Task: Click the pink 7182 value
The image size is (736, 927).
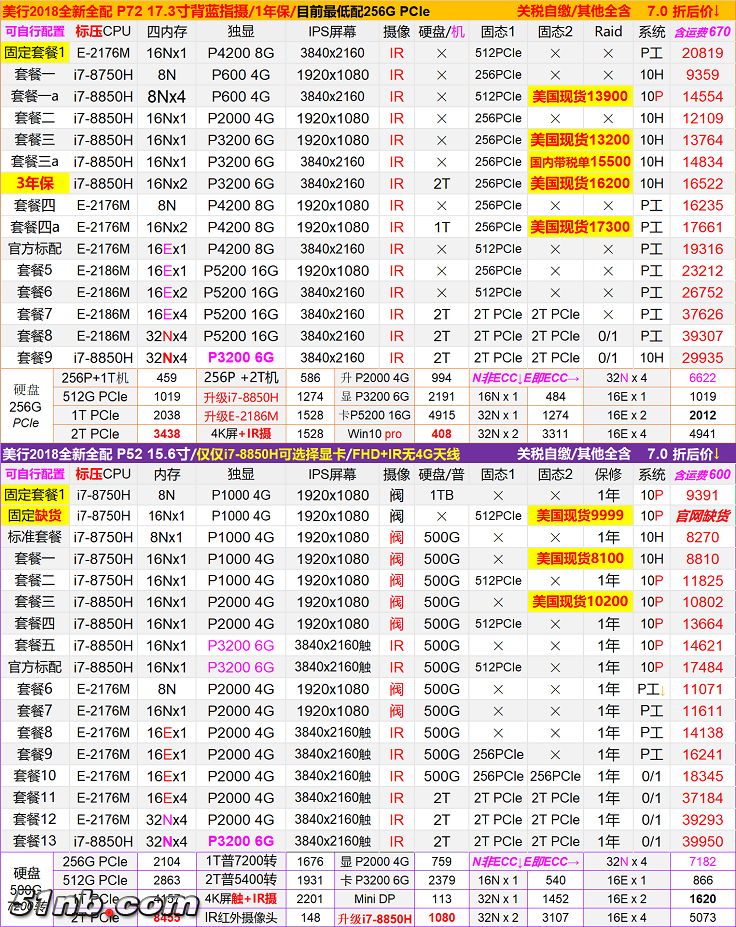Action: coord(702,862)
